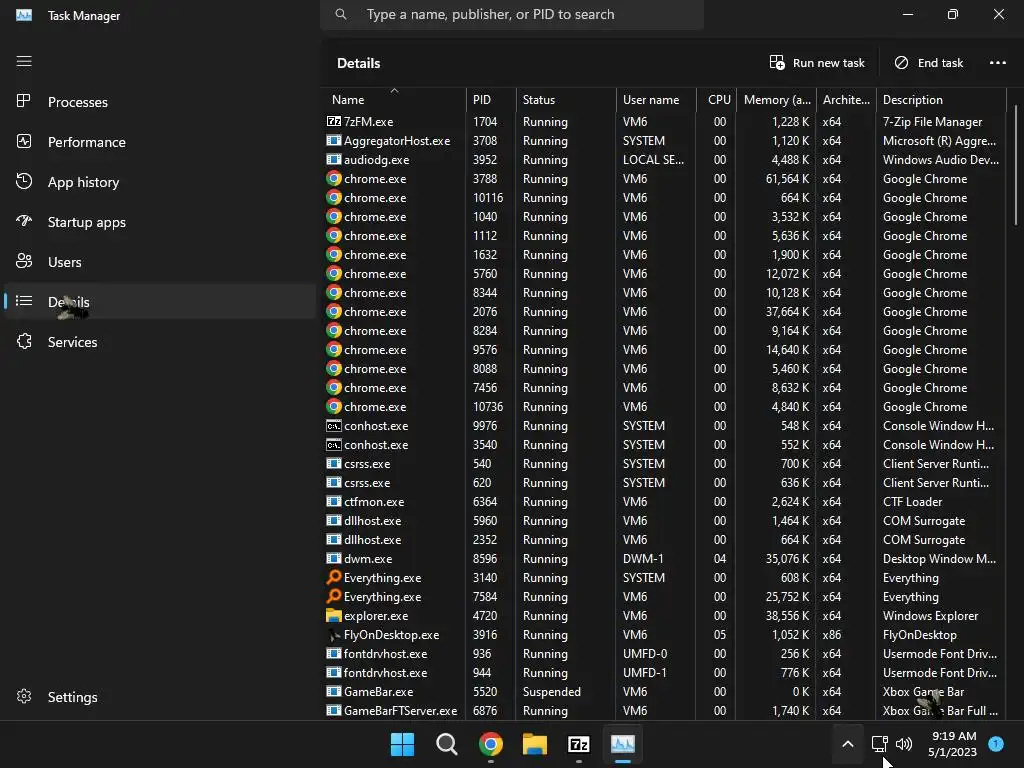Focus the process search box
The image size is (1024, 768).
tap(512, 14)
